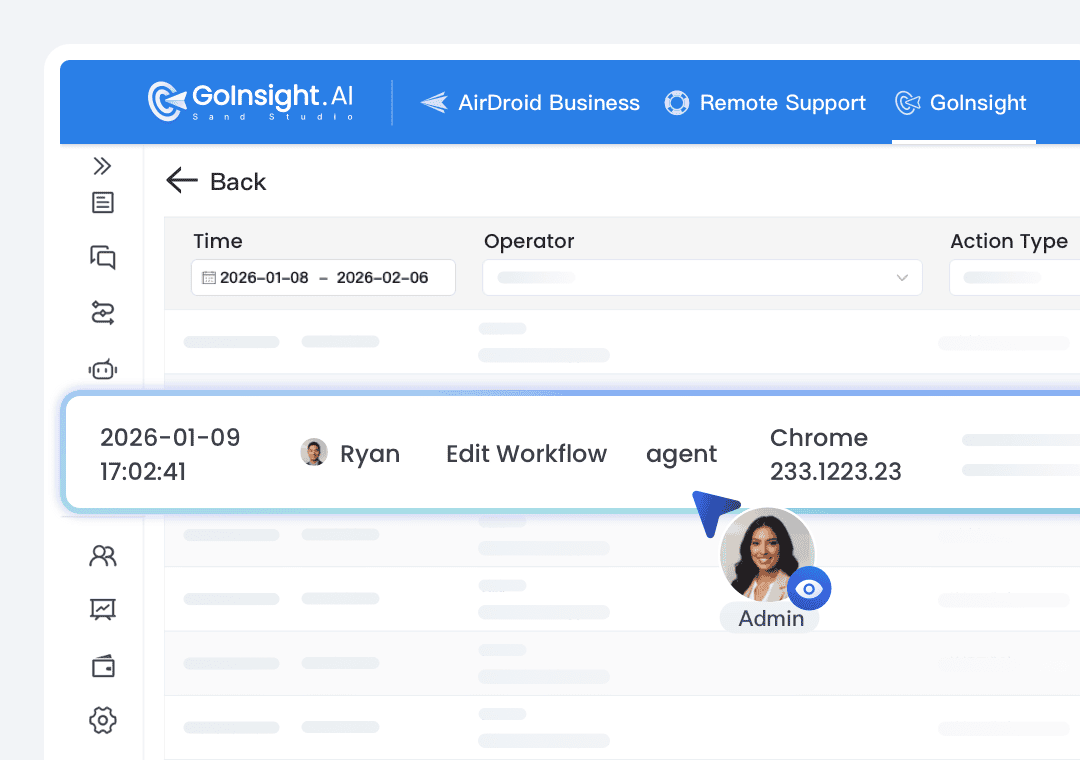The width and height of the screenshot is (1080, 760).
Task: Click the Time date range field
Action: point(324,278)
